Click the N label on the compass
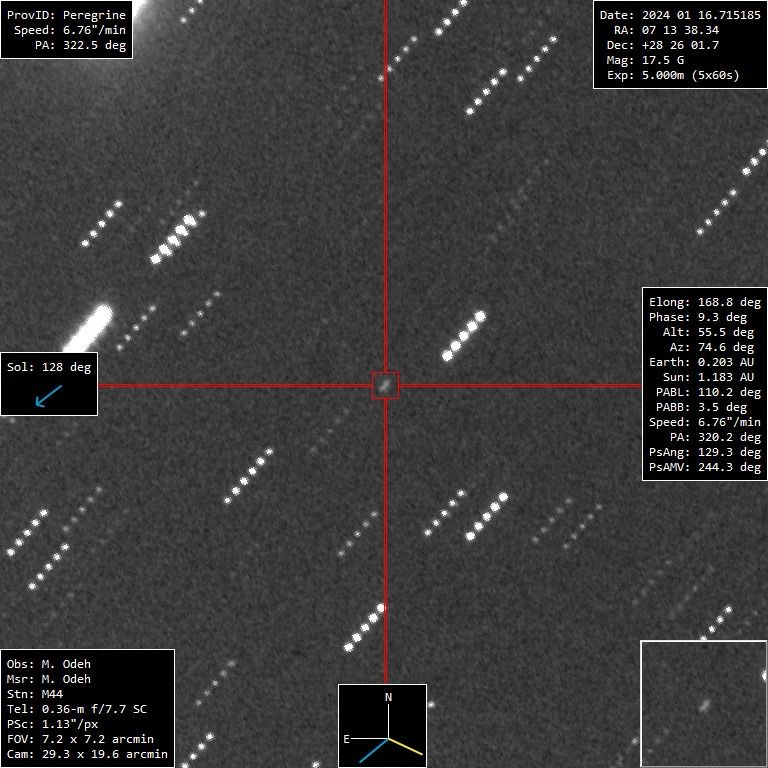This screenshot has width=768, height=768. point(388,697)
